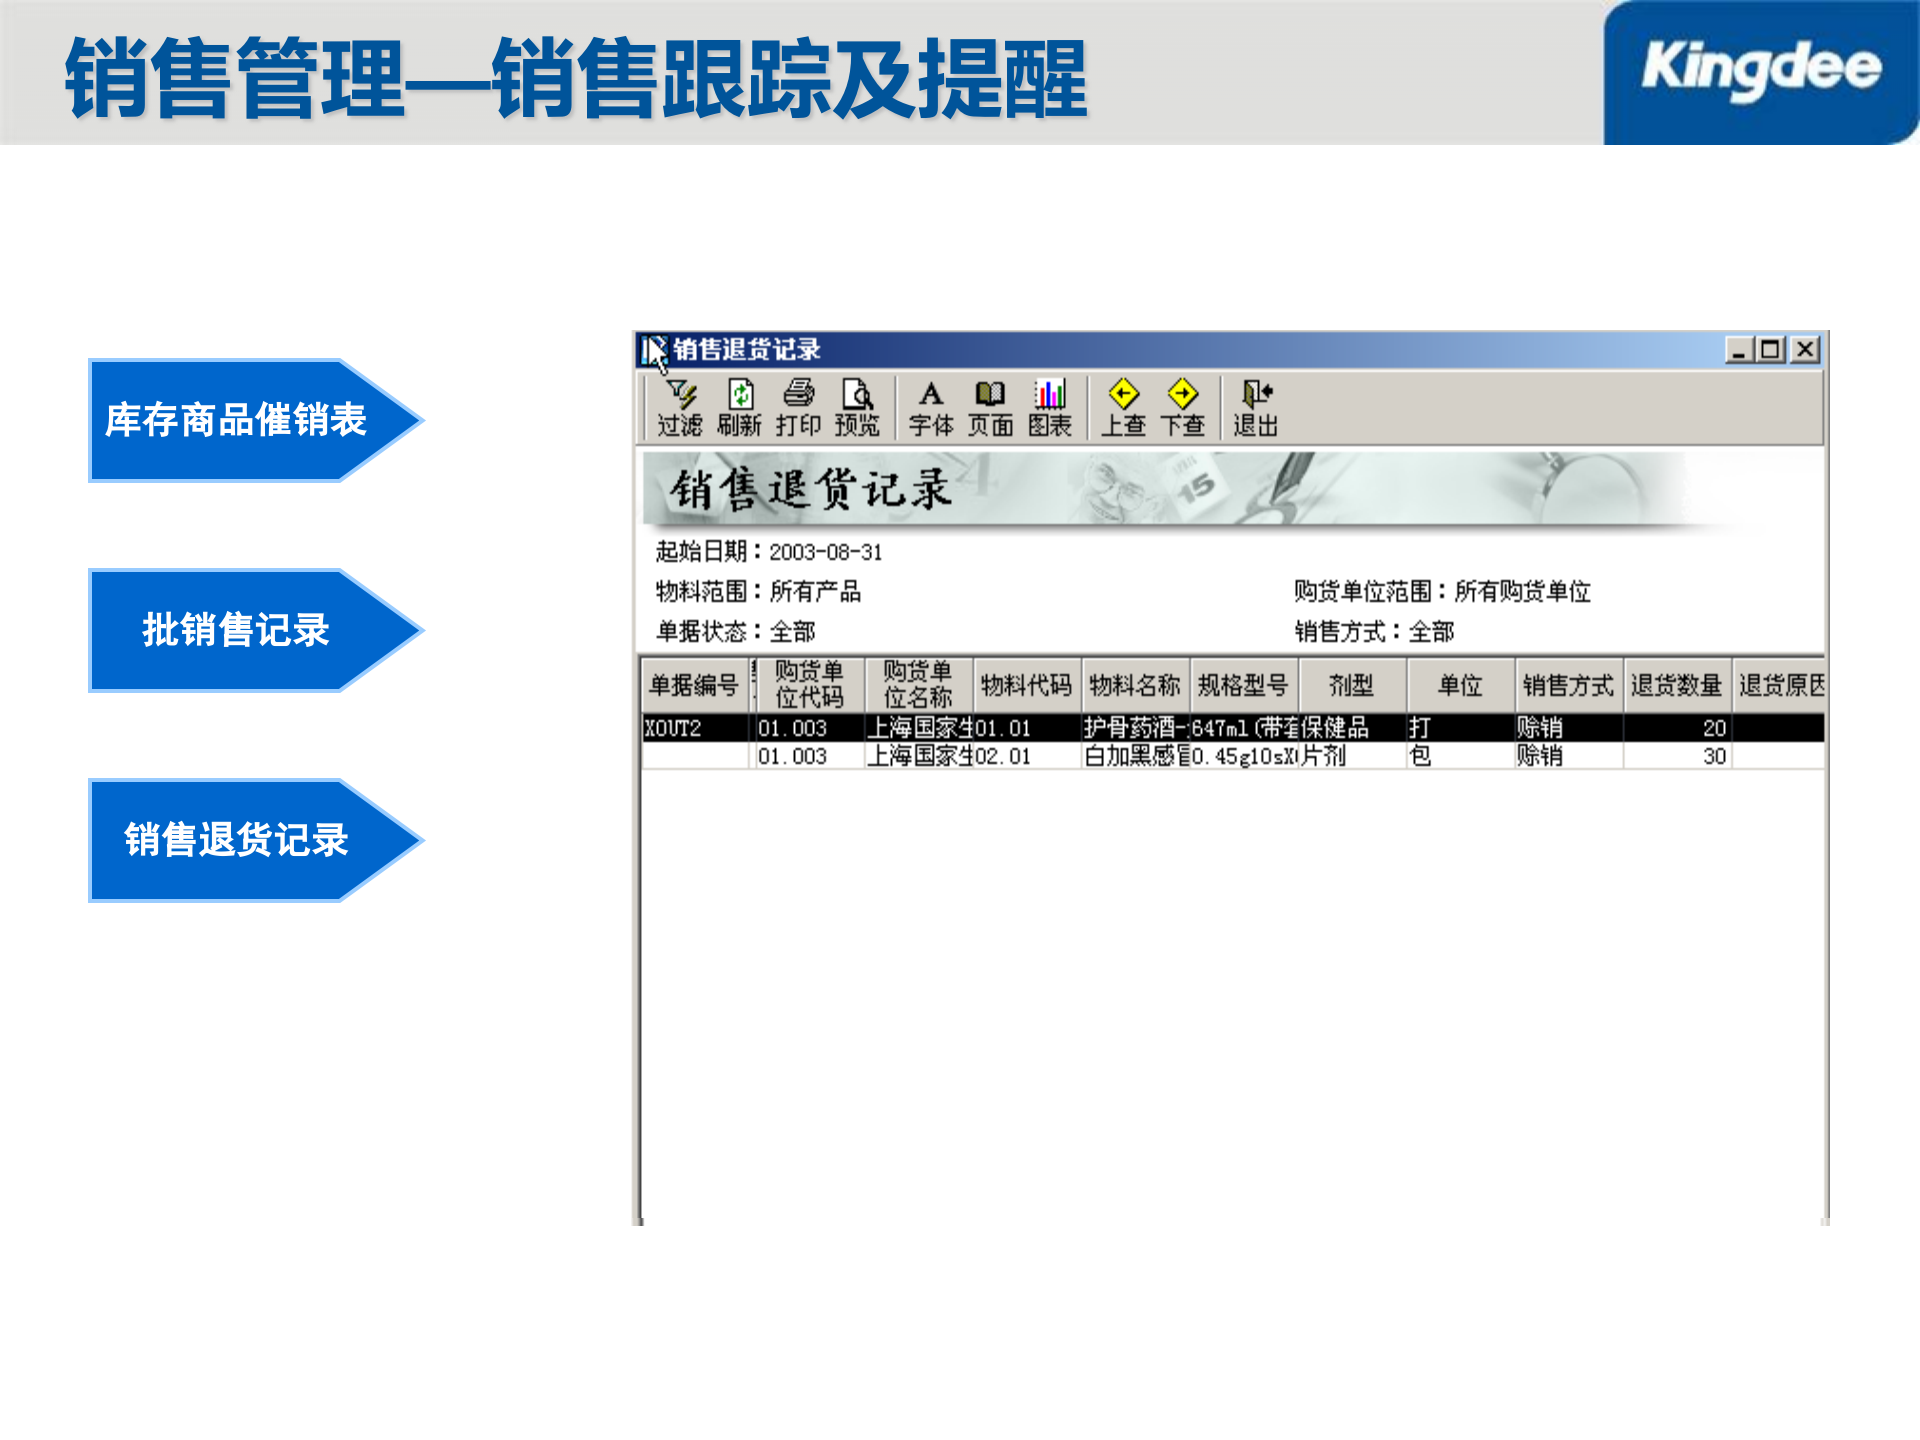Open the 字体 (font) settings icon
This screenshot has width=1920, height=1440.
[933, 407]
